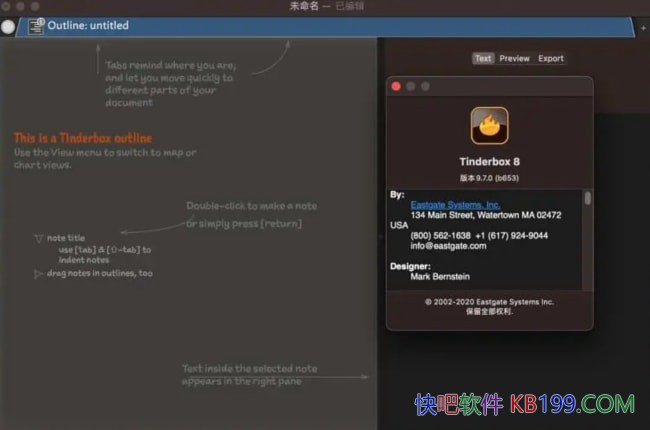This screenshot has width=650, height=430.
Task: Select the "Outline: untitled" tab
Action: click(x=88, y=26)
